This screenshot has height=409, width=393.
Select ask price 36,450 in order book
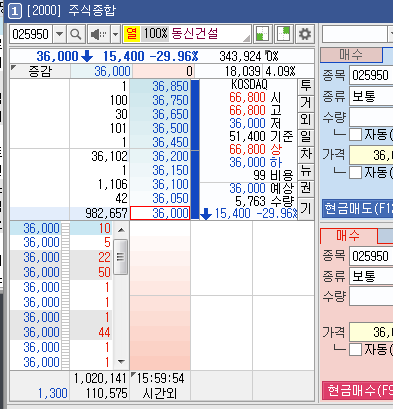(160, 142)
